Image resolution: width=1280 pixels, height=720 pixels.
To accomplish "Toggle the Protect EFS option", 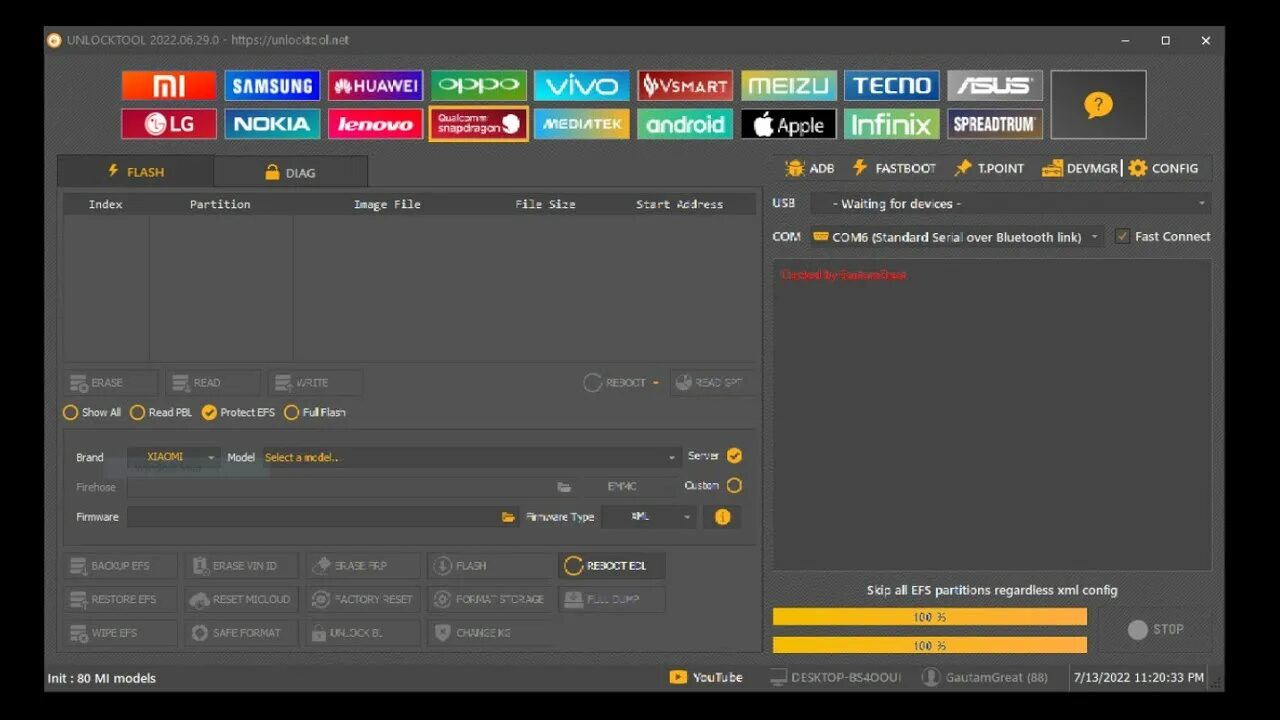I will pos(238,412).
